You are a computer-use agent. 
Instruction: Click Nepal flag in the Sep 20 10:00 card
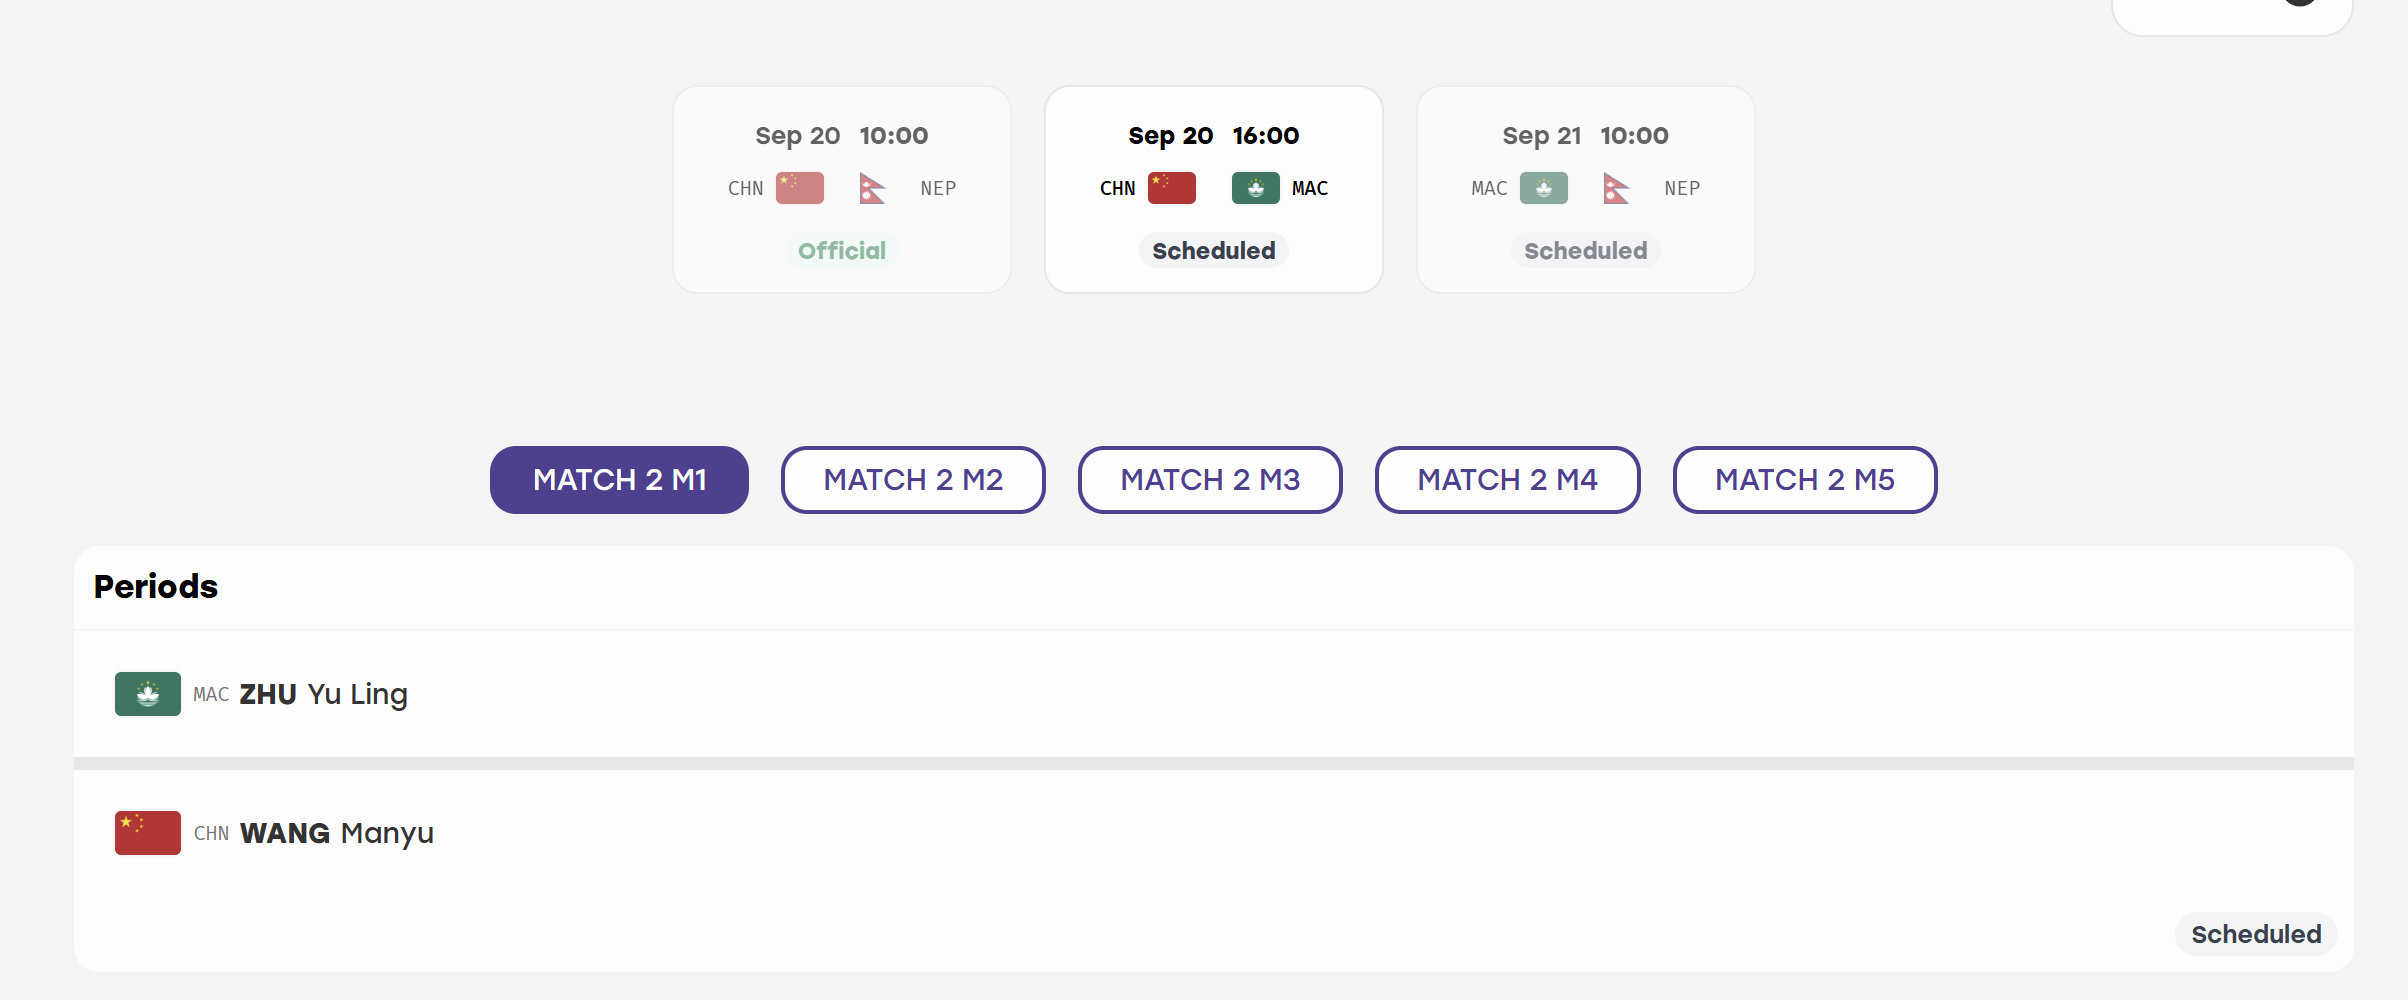tap(872, 188)
